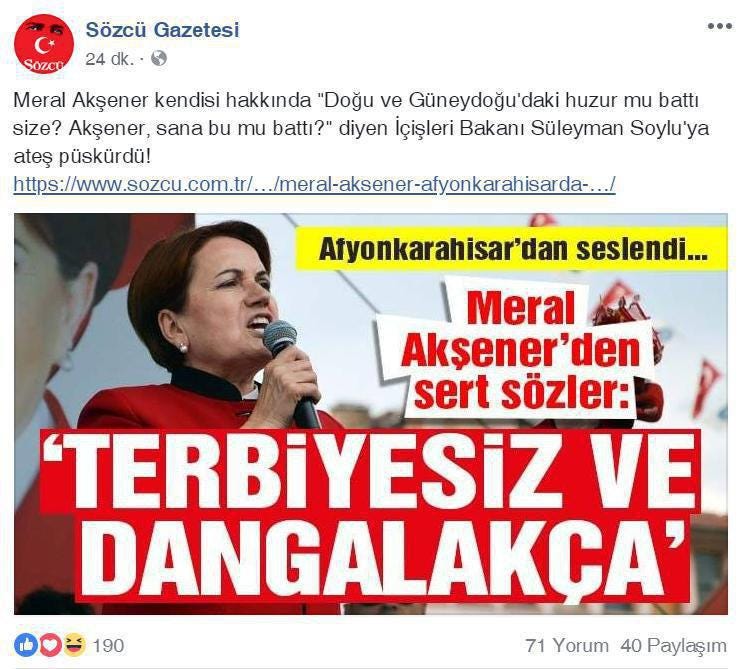The width and height of the screenshot is (741, 669).
Task: Open the Sözcü red logo profile picture
Action: [44, 44]
